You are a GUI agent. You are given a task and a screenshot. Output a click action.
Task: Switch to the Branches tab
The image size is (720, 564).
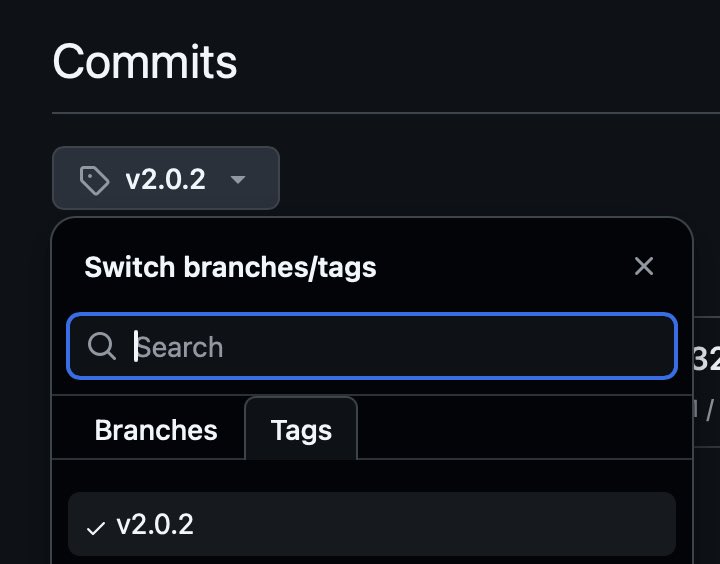pos(156,430)
